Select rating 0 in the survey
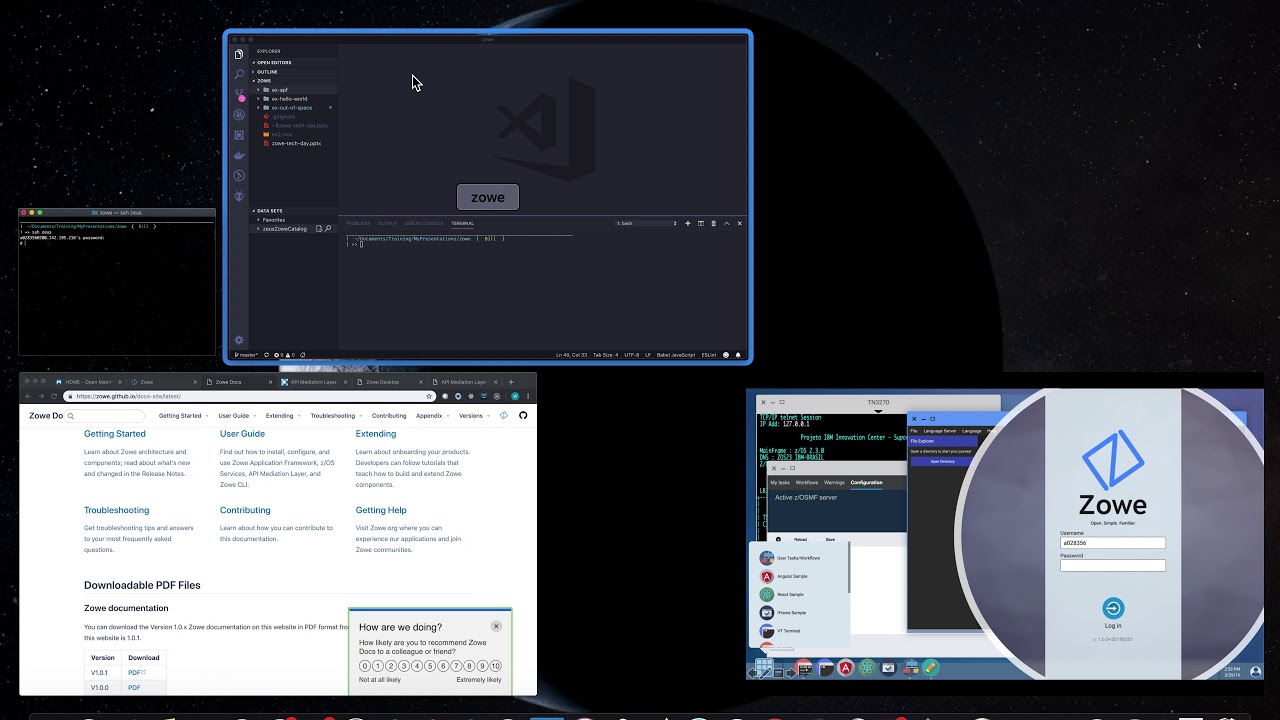1280x720 pixels. tap(365, 666)
